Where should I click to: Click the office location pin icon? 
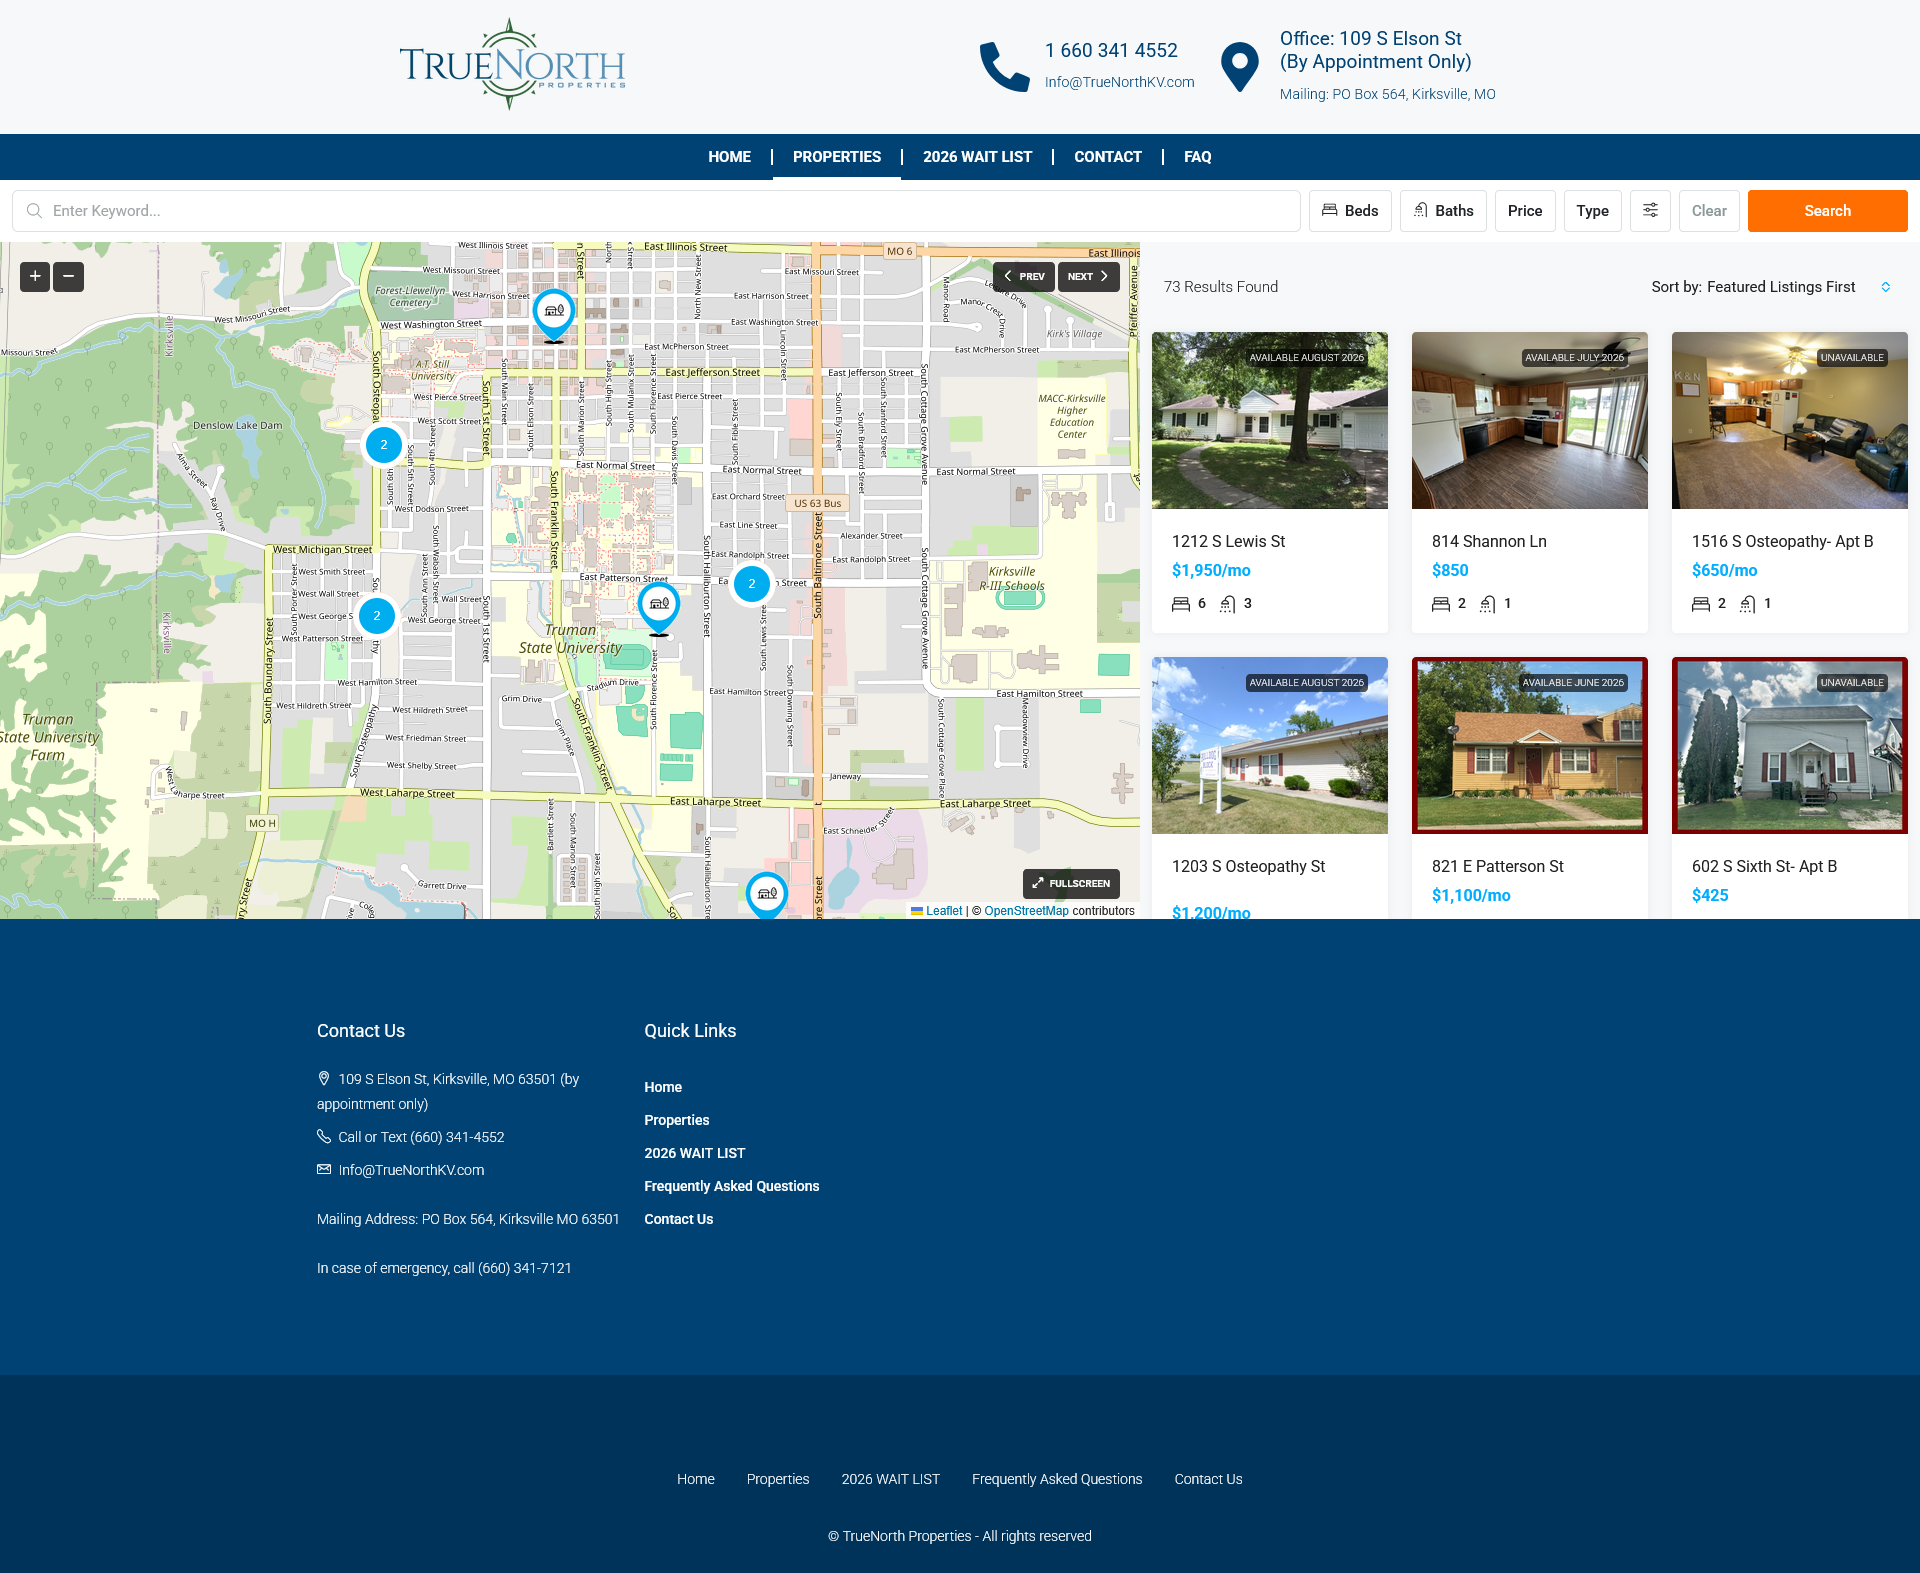pyautogui.click(x=1239, y=67)
